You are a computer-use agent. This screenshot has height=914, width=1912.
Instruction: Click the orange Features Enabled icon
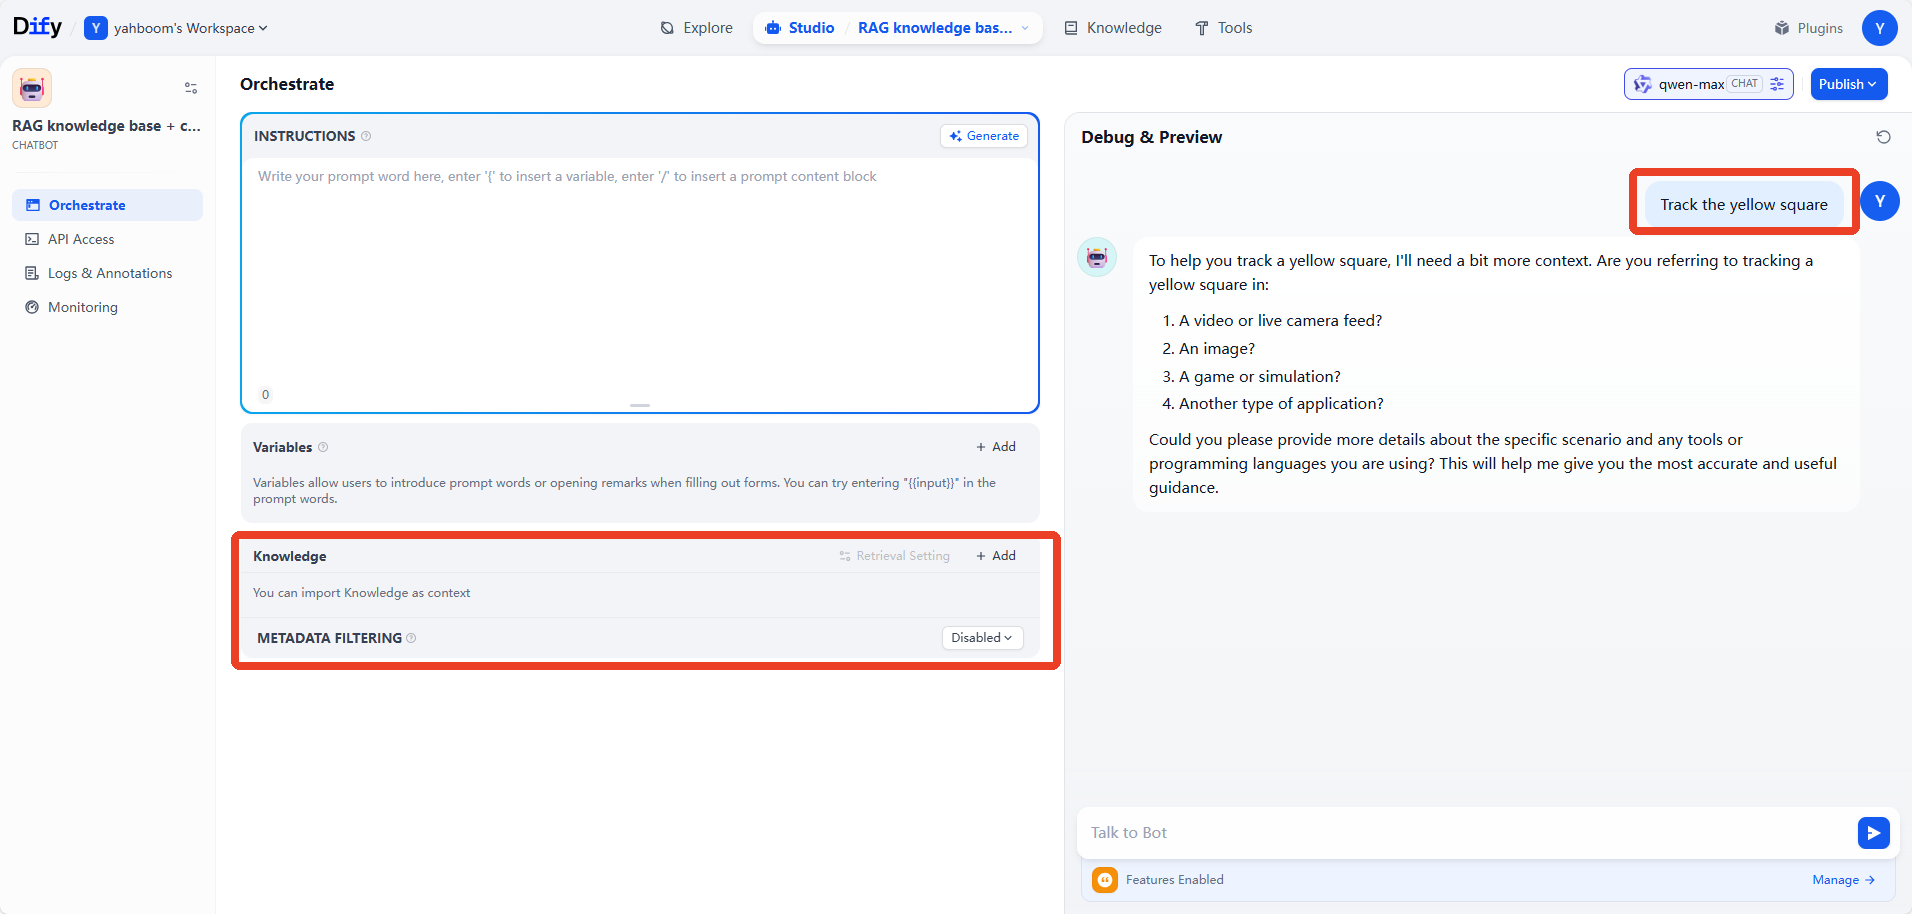point(1105,880)
